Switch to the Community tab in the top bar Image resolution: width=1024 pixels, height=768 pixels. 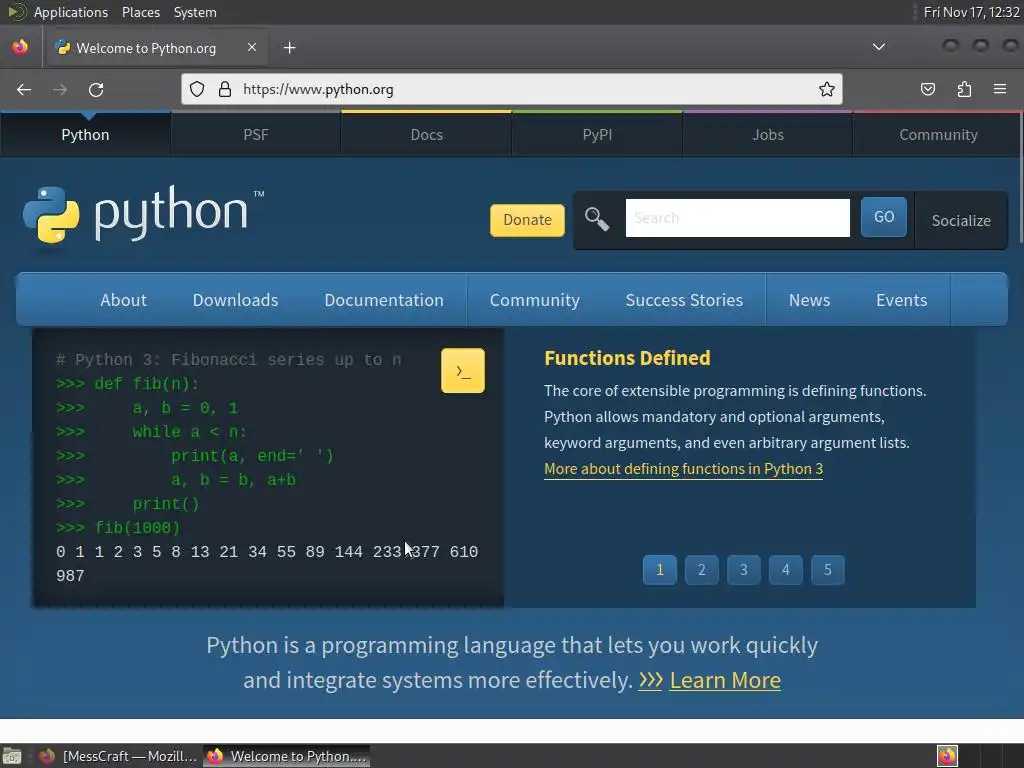[x=938, y=135]
